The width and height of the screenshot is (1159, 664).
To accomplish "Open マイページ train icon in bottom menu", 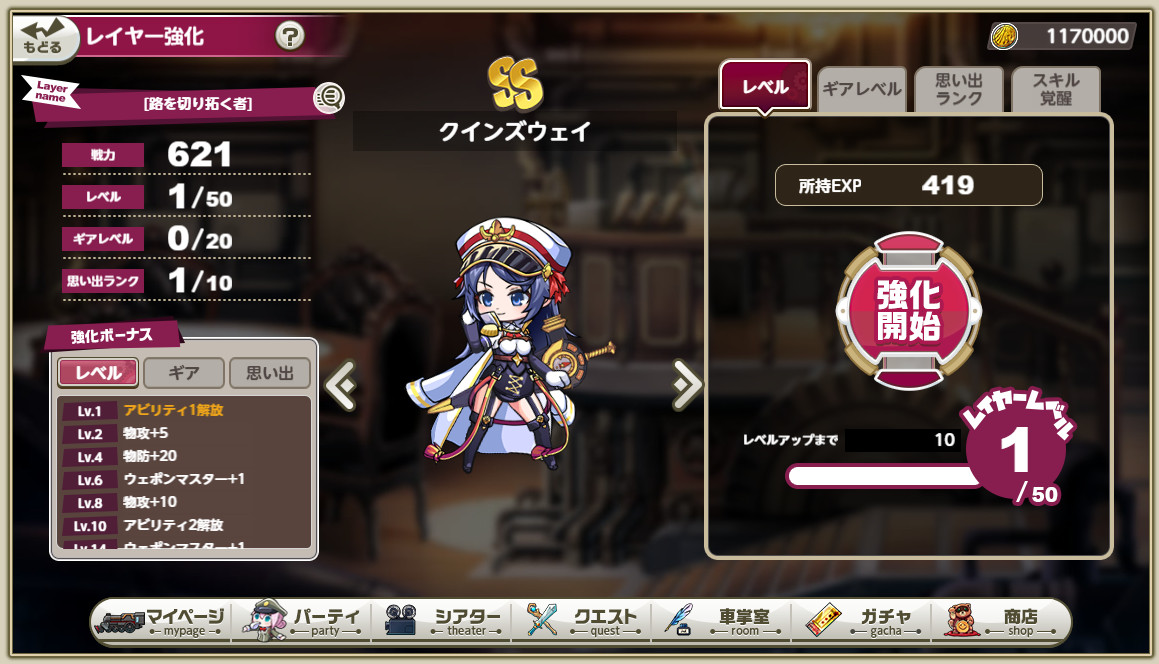I will point(121,620).
